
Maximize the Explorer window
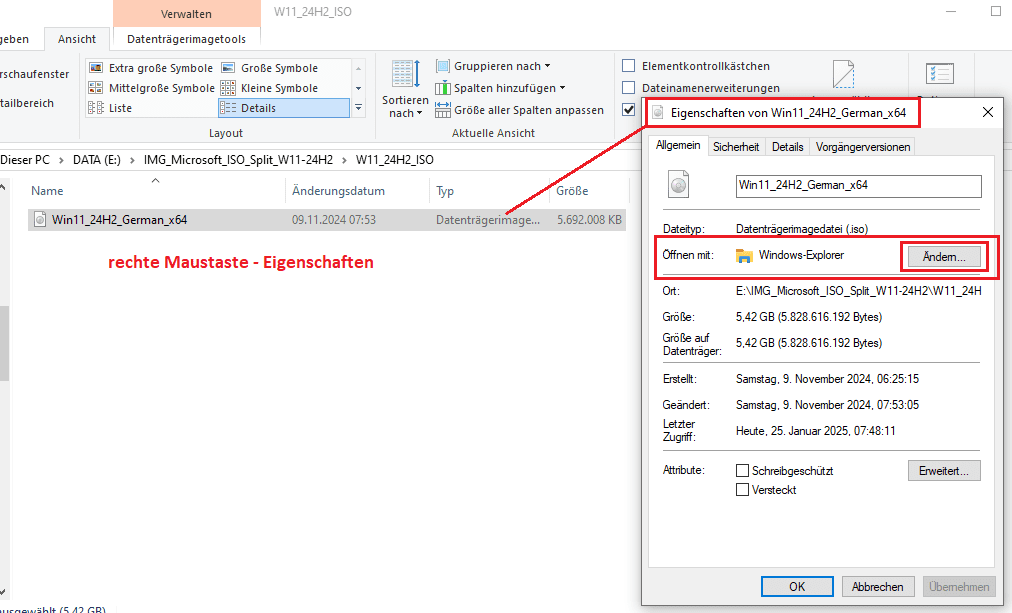click(x=996, y=11)
